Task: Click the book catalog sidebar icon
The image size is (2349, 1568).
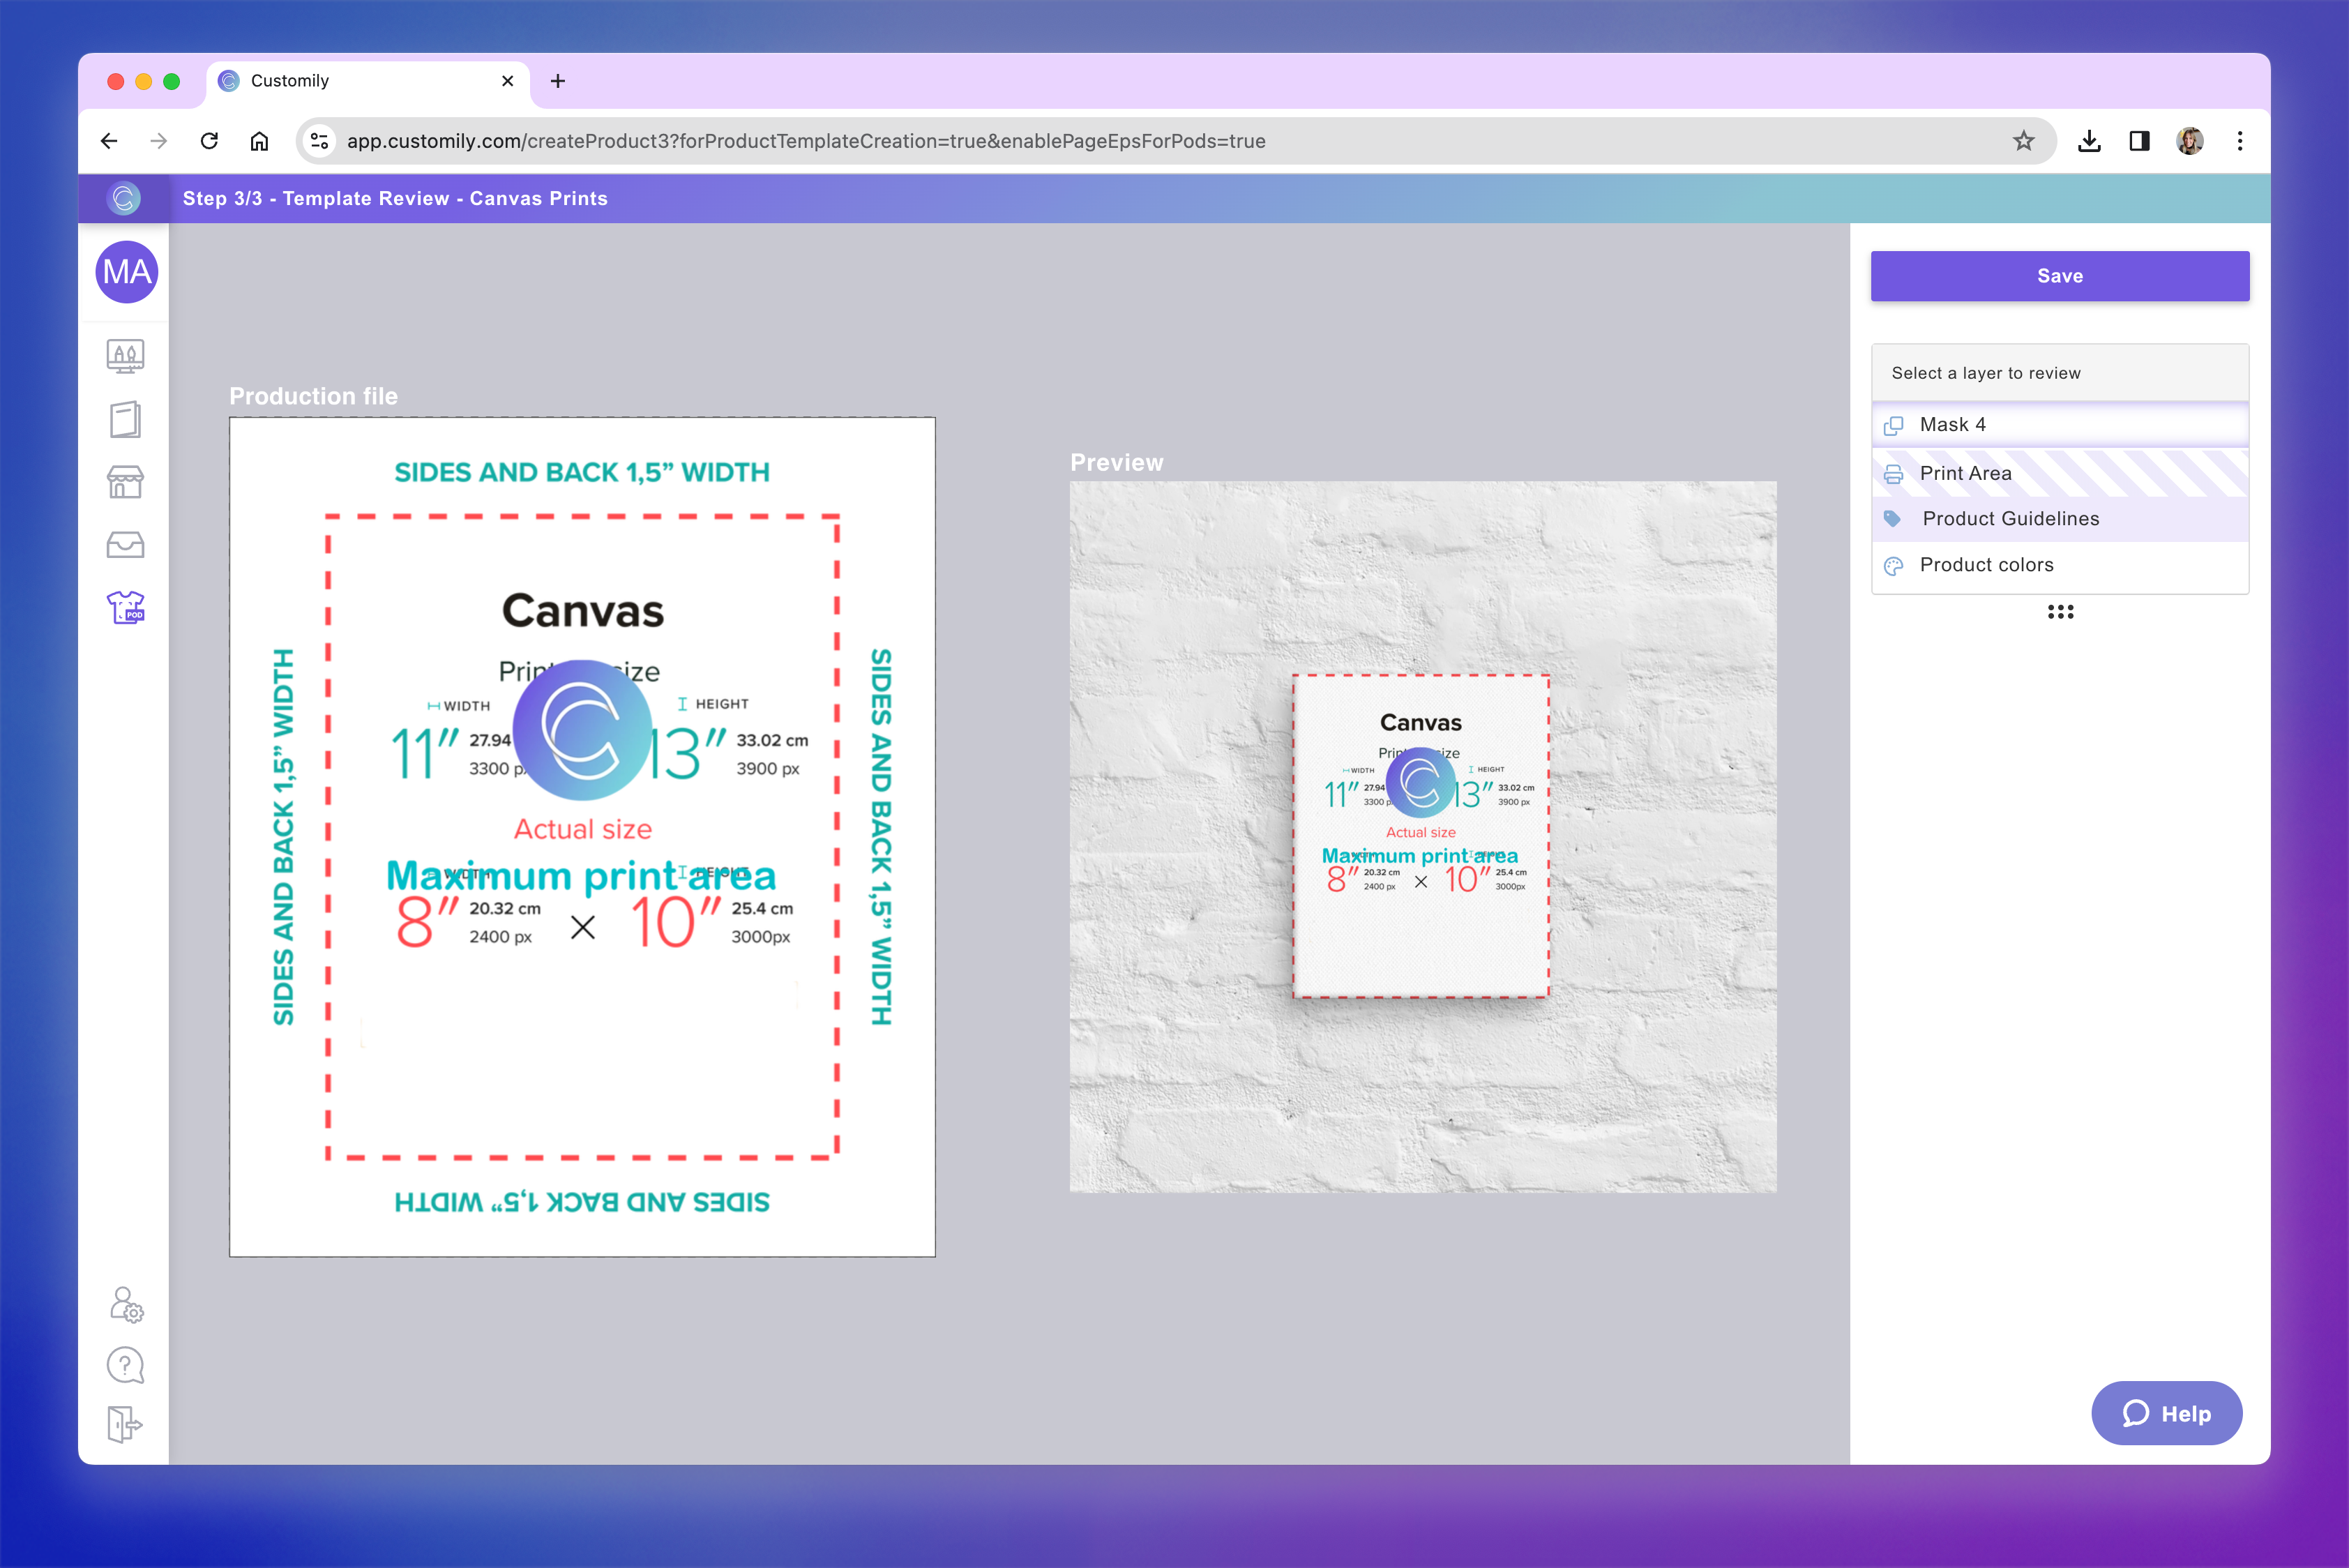Action: click(x=125, y=420)
